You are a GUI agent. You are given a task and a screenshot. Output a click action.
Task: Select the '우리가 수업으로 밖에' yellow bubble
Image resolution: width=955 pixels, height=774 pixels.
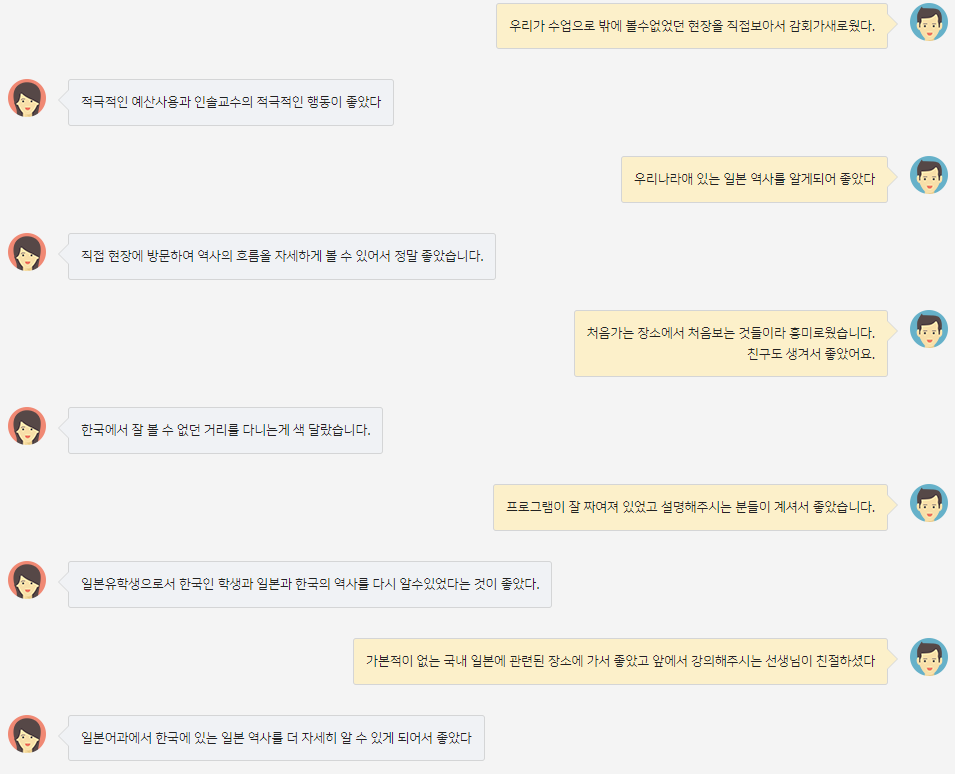[692, 26]
